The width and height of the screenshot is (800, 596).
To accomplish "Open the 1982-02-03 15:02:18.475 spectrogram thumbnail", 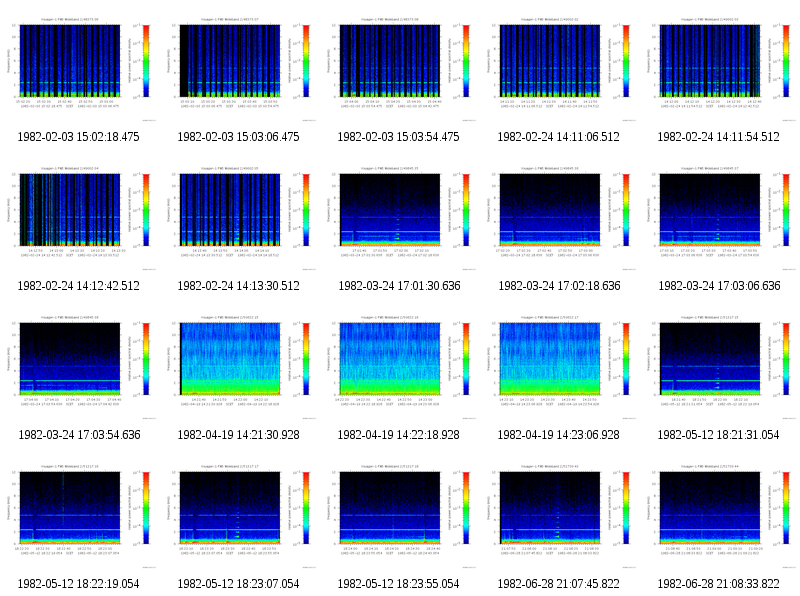I will [x=79, y=68].
